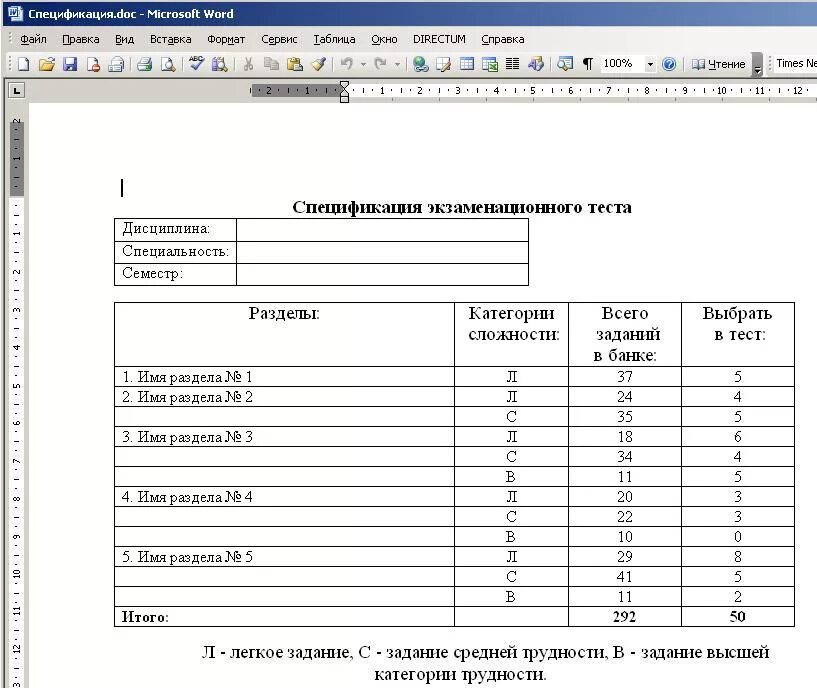Click the empty field next to Семестр

[x=382, y=274]
